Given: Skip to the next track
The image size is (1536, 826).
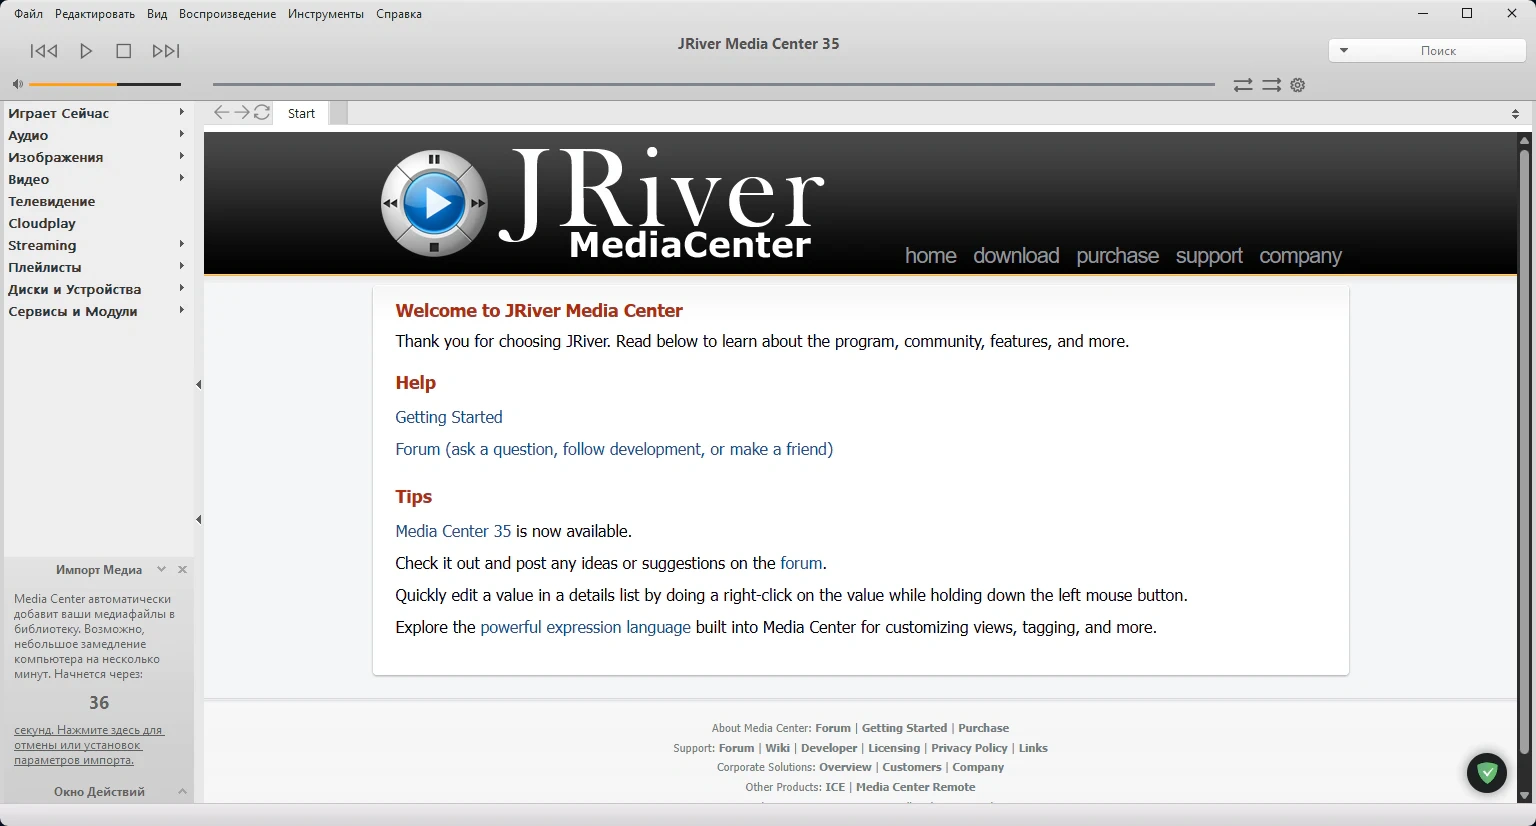Looking at the screenshot, I should 166,51.
